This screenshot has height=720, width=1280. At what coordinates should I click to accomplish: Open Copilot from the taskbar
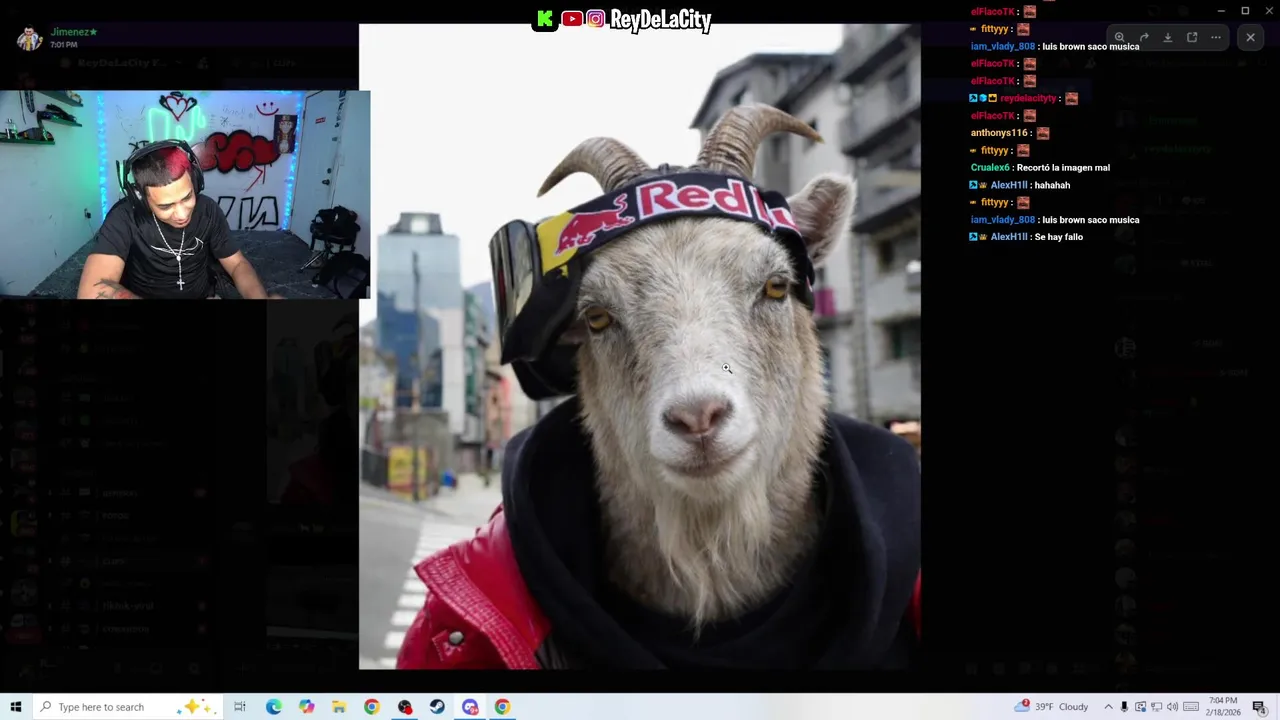pos(306,707)
